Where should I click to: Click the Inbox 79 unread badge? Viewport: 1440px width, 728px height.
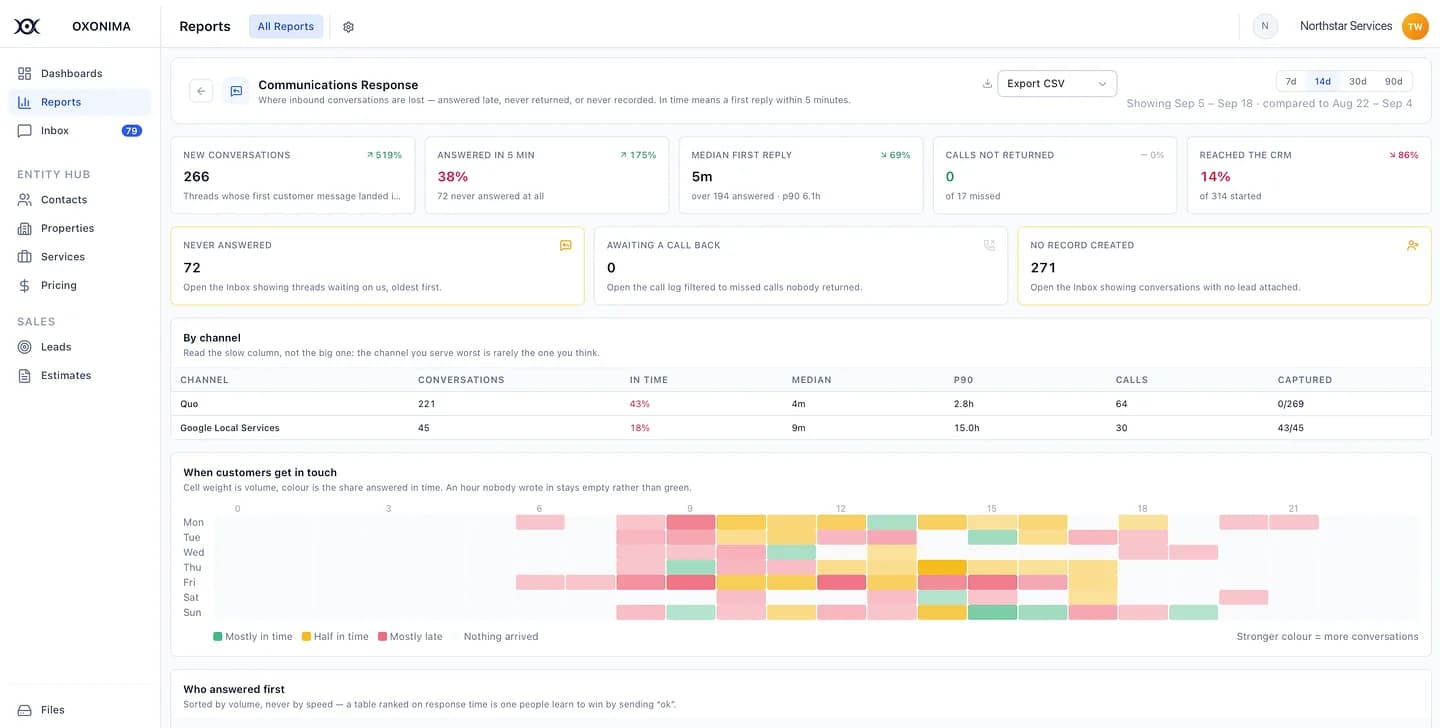click(131, 130)
